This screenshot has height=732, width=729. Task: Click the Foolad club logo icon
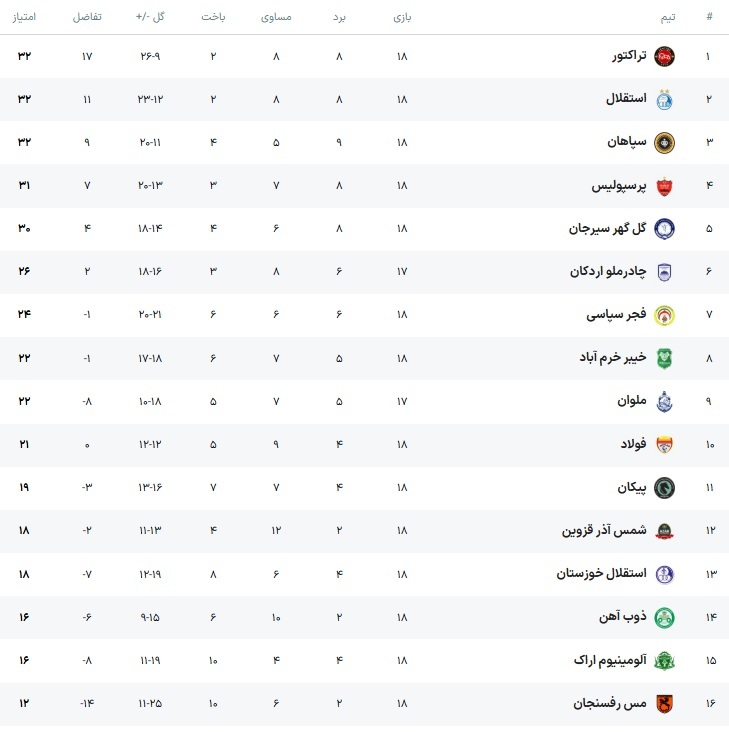(x=665, y=445)
